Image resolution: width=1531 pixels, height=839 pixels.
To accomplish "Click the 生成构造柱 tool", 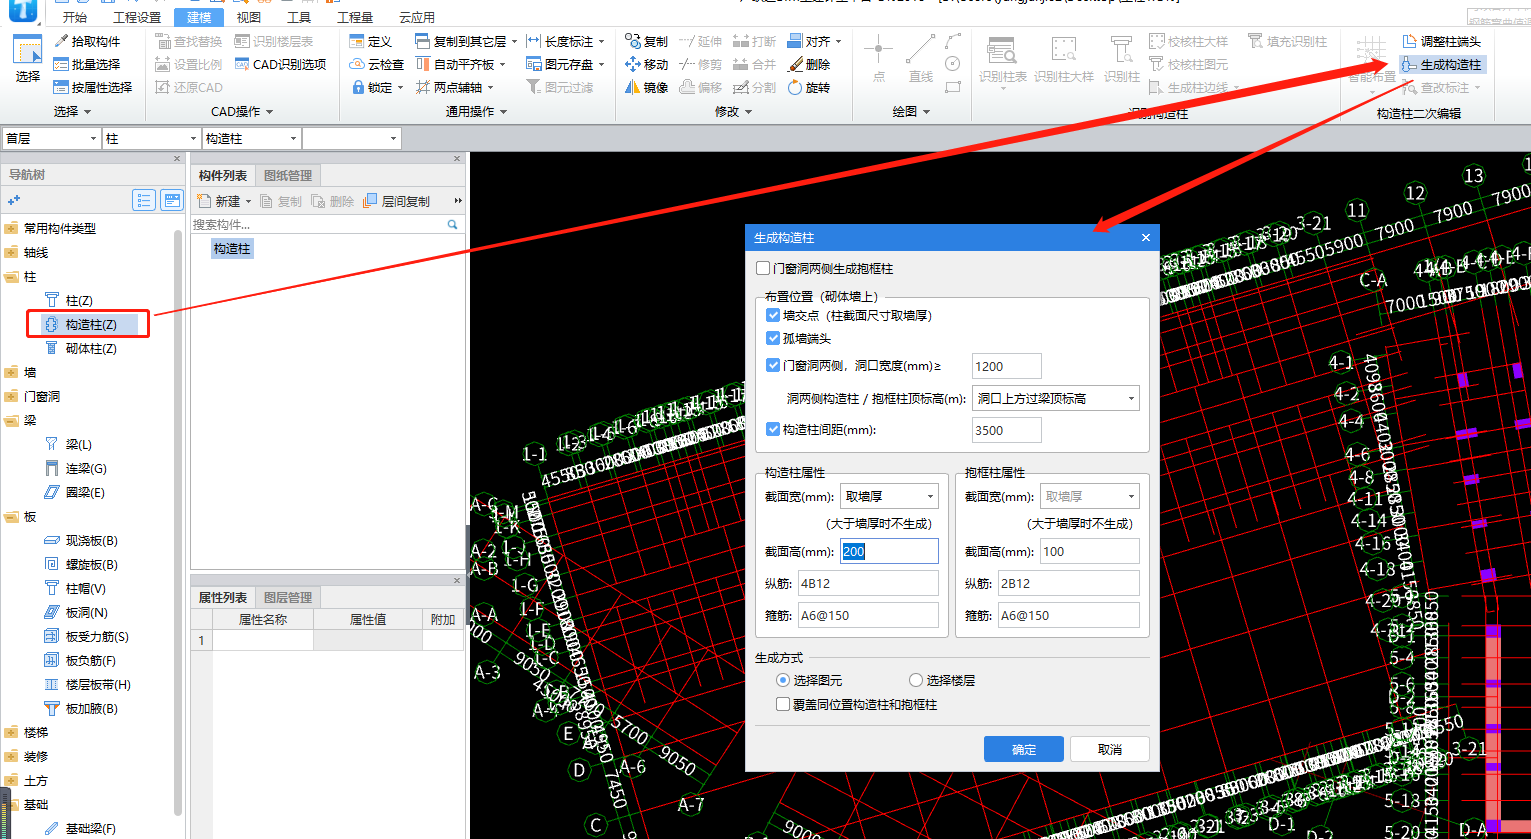I will (1441, 64).
